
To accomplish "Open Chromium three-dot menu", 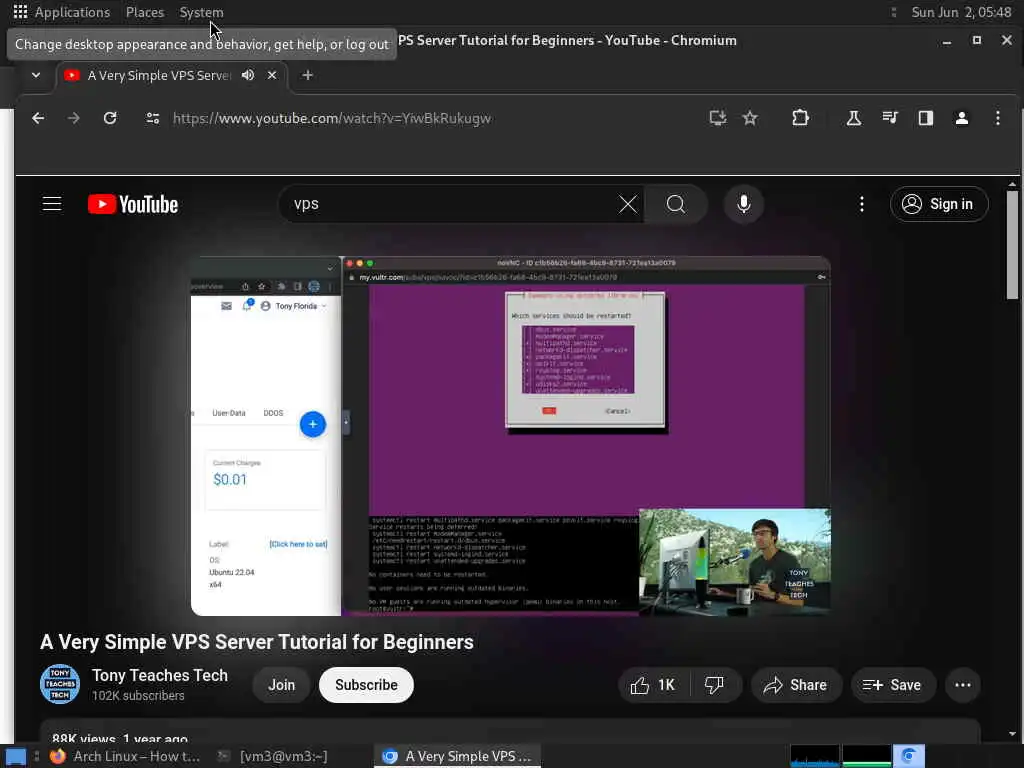I will click(997, 118).
